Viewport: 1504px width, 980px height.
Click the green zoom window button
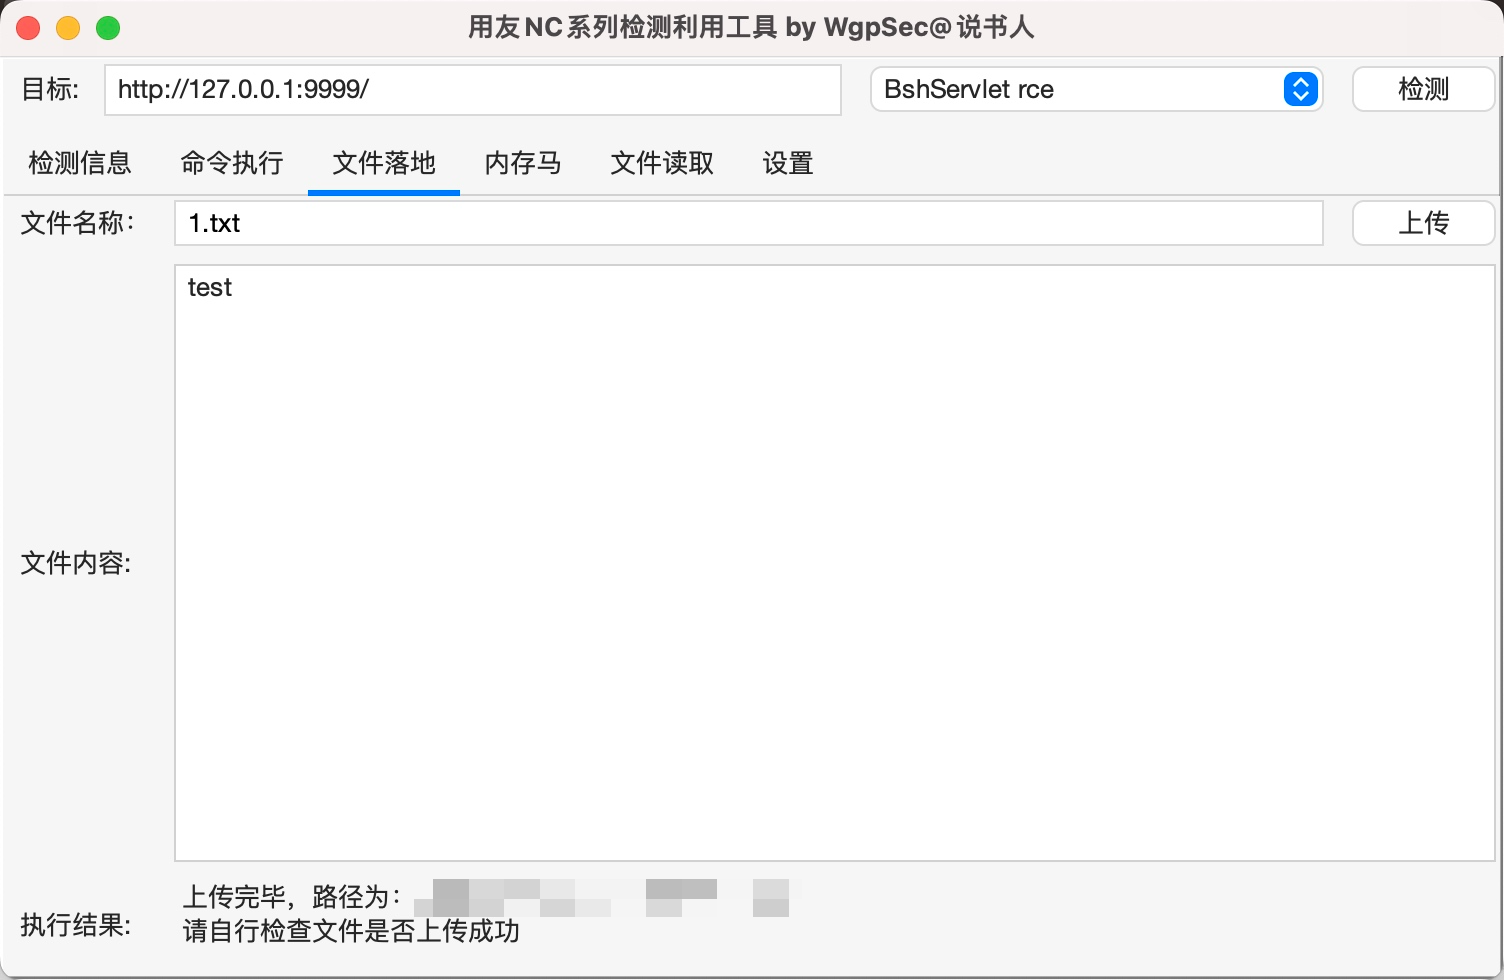108,27
